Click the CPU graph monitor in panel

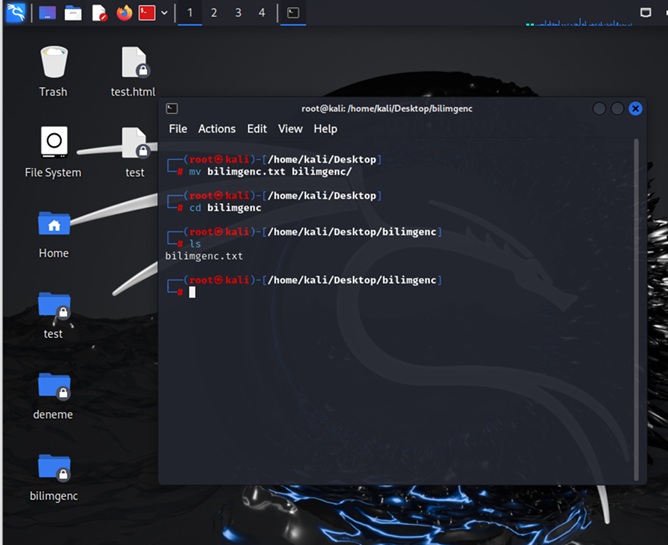(x=579, y=21)
